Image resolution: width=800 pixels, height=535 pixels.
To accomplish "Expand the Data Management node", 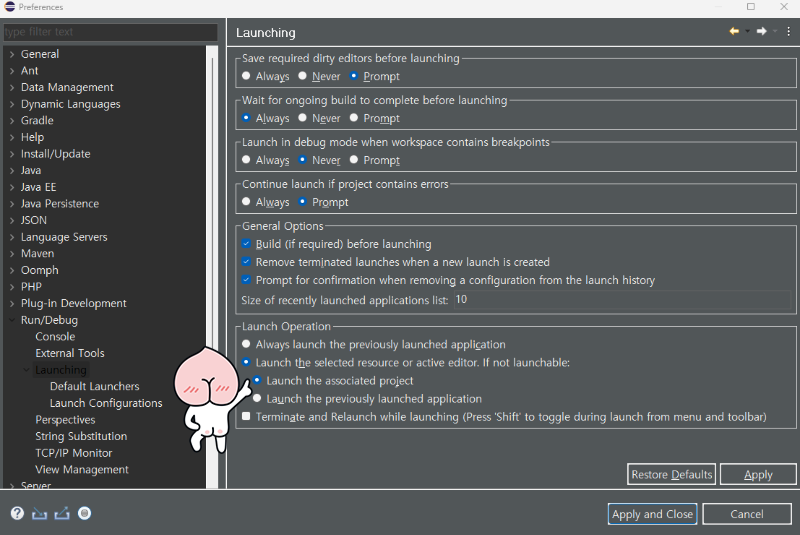I will tap(12, 87).
